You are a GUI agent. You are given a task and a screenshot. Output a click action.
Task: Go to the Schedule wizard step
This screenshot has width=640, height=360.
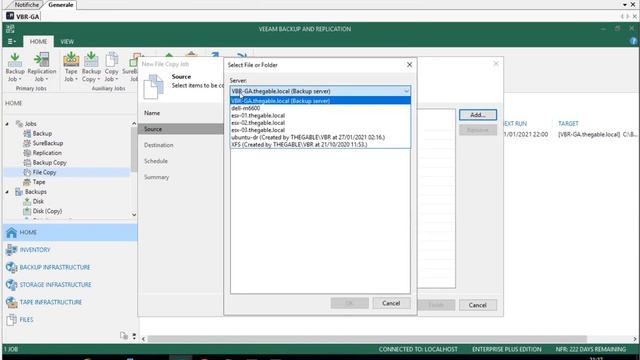click(x=156, y=161)
